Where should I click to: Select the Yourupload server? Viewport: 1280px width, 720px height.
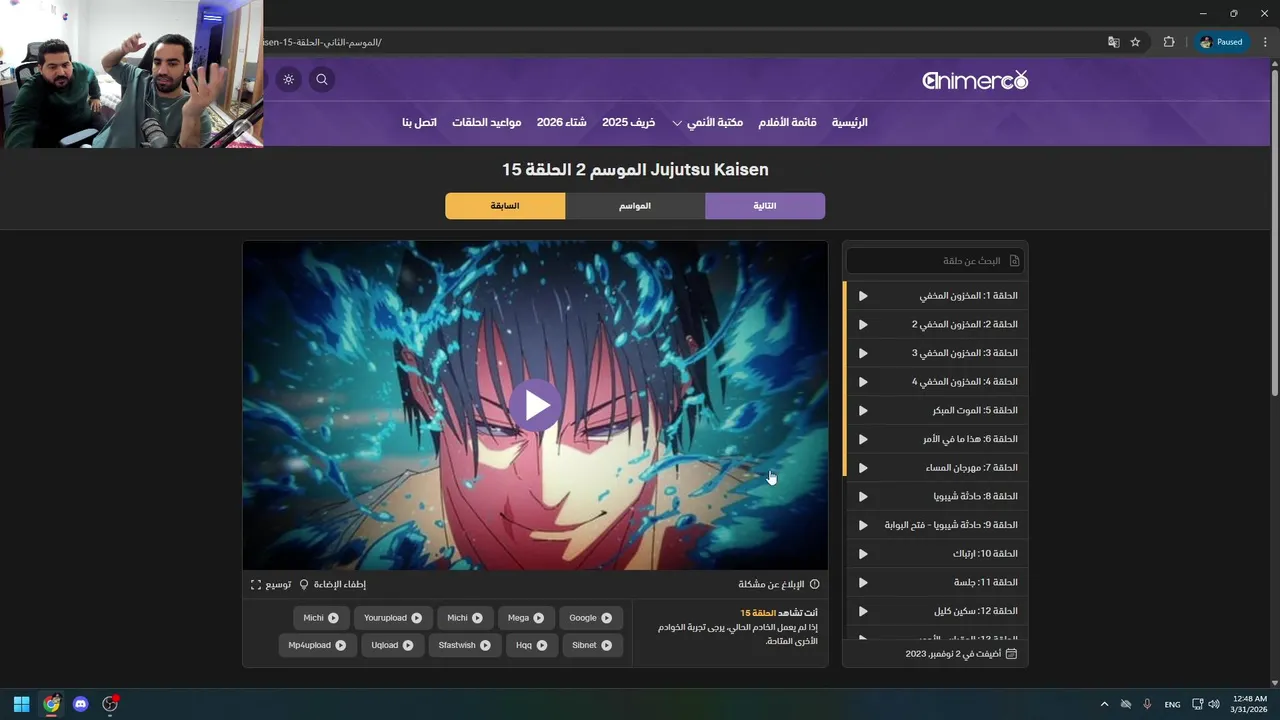[393, 618]
